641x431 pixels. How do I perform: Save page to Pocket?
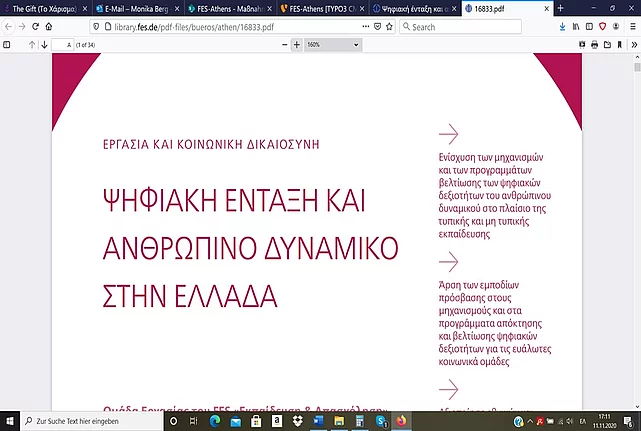(x=377, y=27)
